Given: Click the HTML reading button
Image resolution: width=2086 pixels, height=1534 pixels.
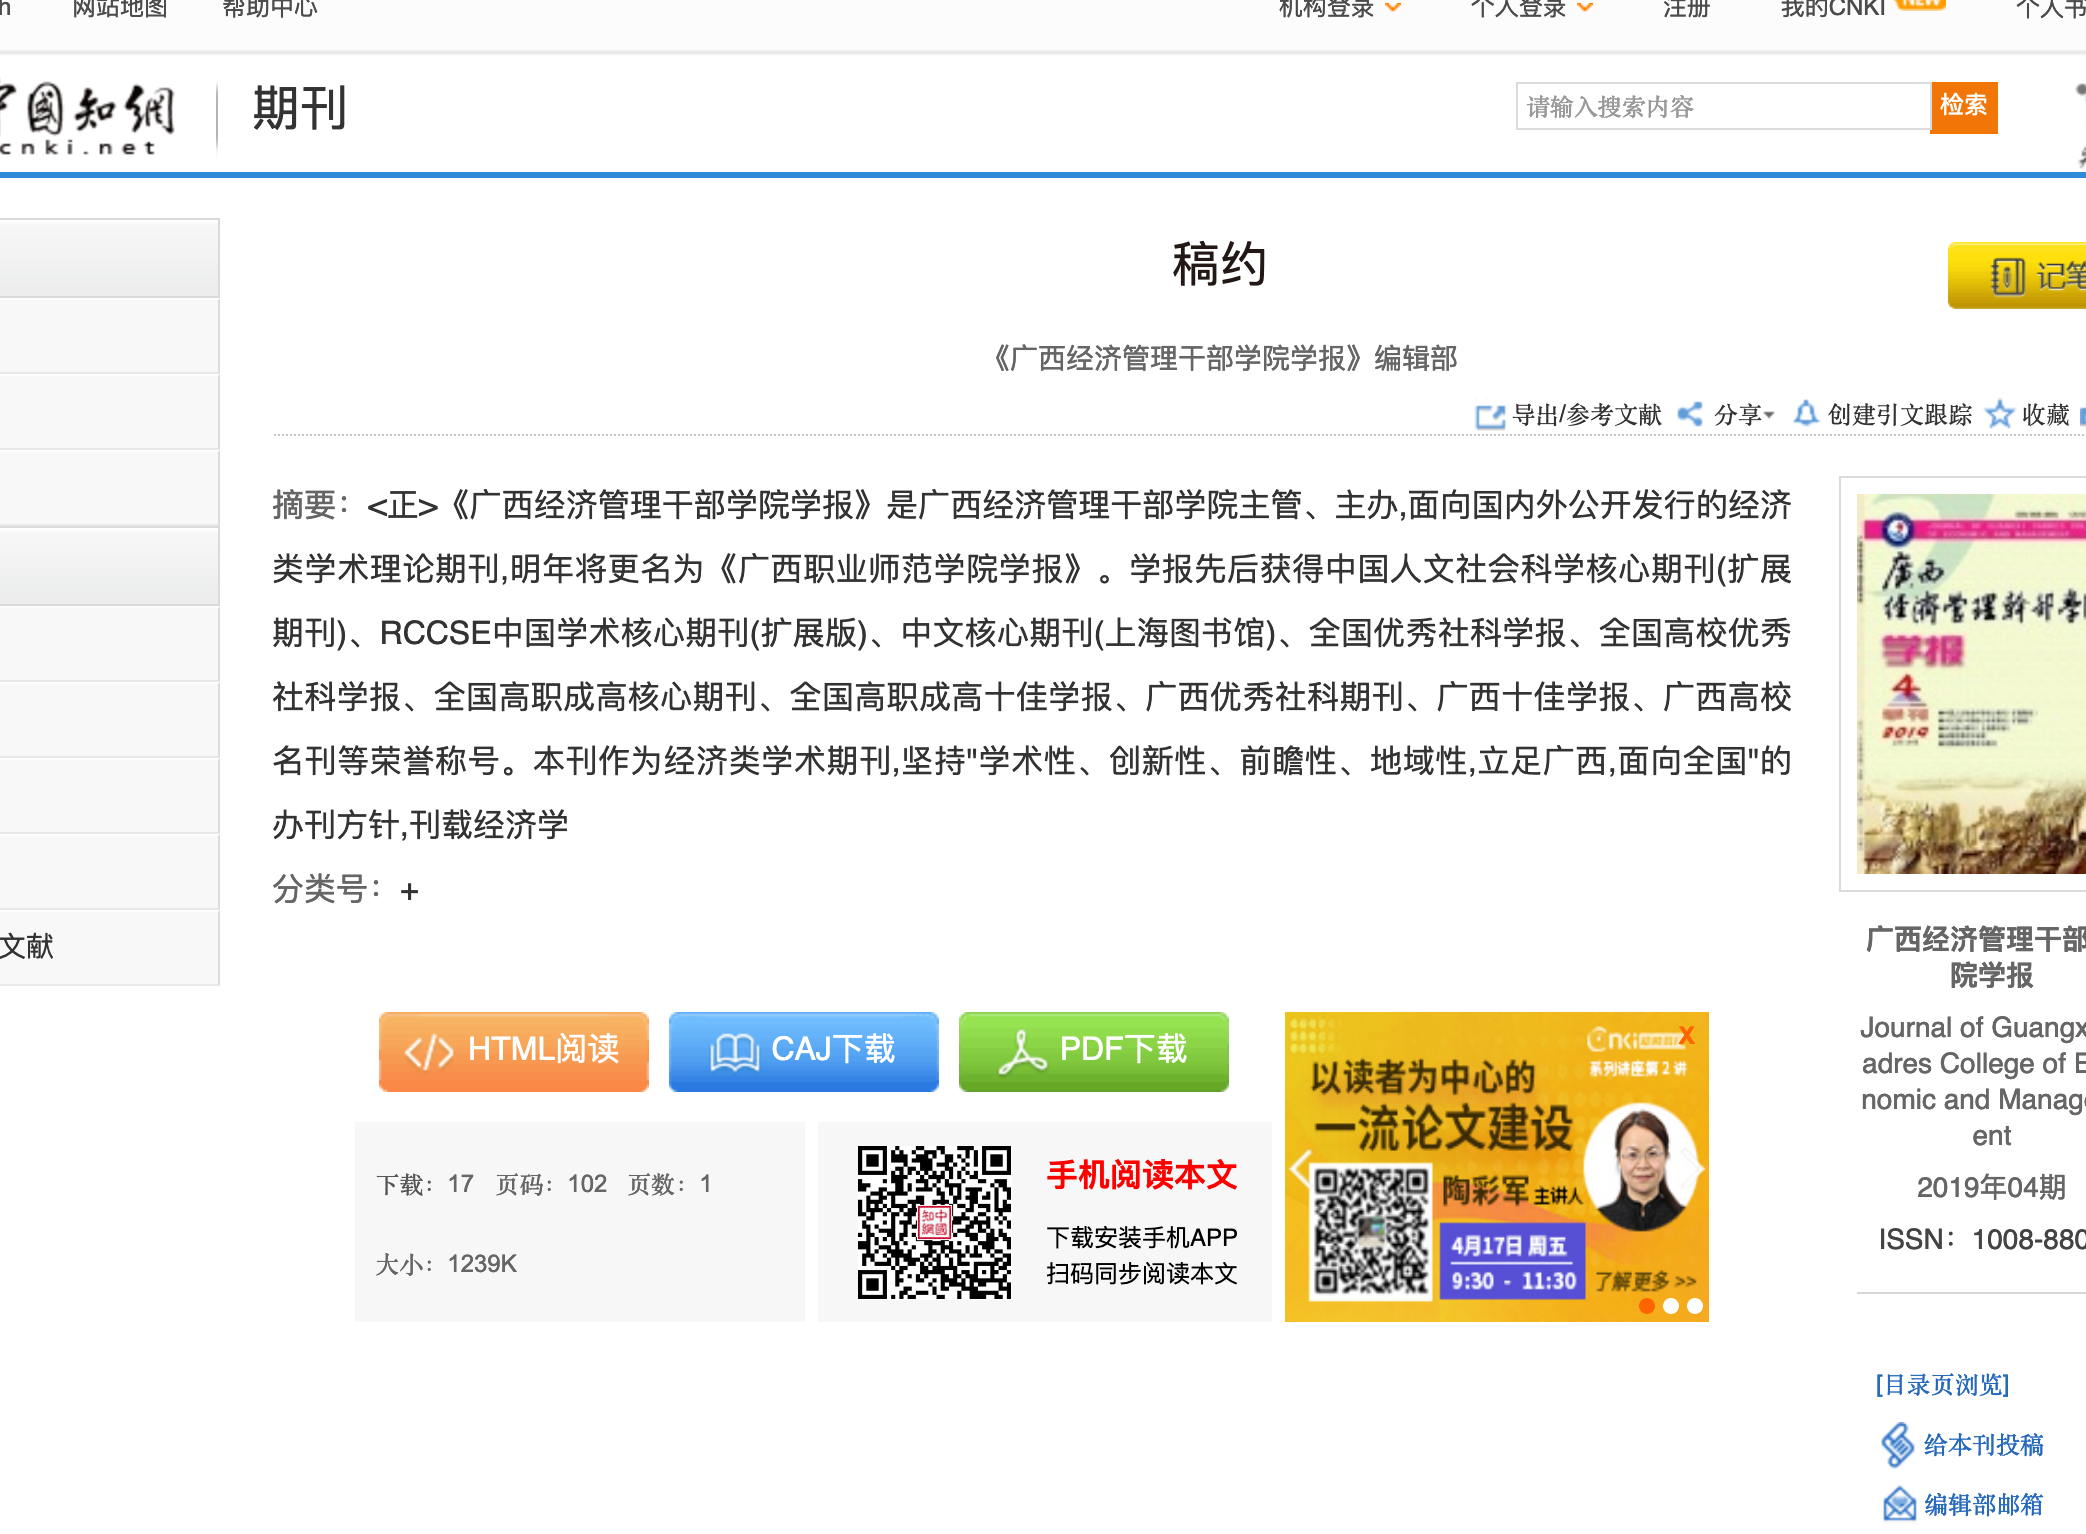Looking at the screenshot, I should (513, 1050).
